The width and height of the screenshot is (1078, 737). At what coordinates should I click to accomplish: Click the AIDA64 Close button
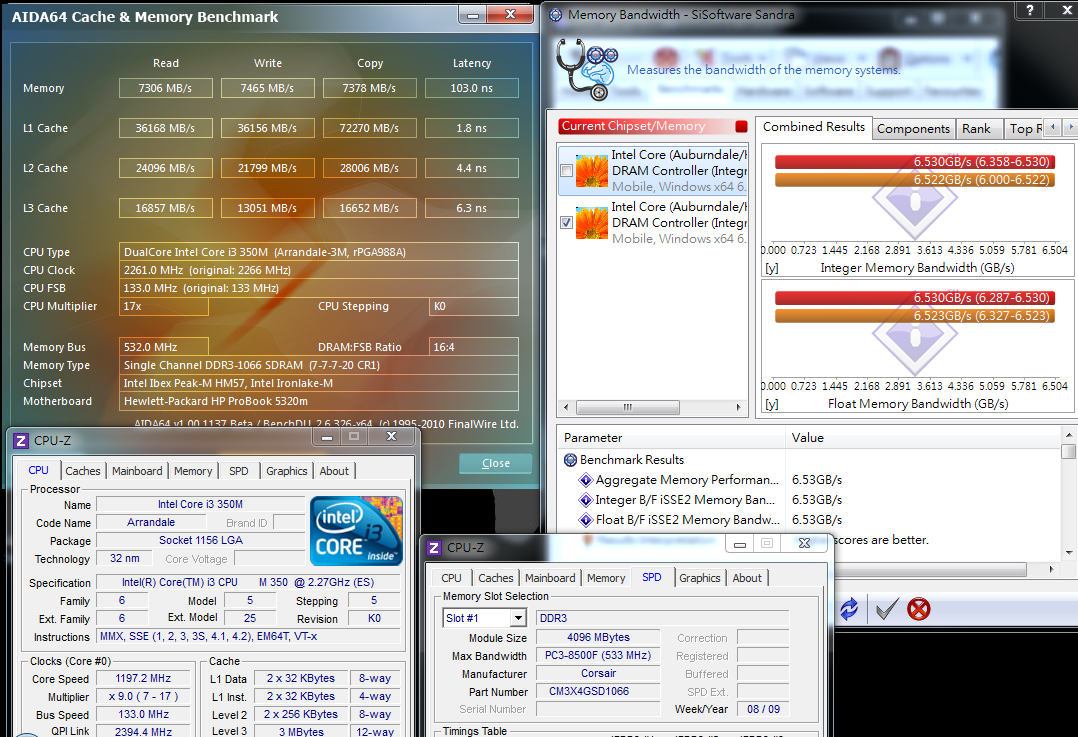click(x=496, y=463)
